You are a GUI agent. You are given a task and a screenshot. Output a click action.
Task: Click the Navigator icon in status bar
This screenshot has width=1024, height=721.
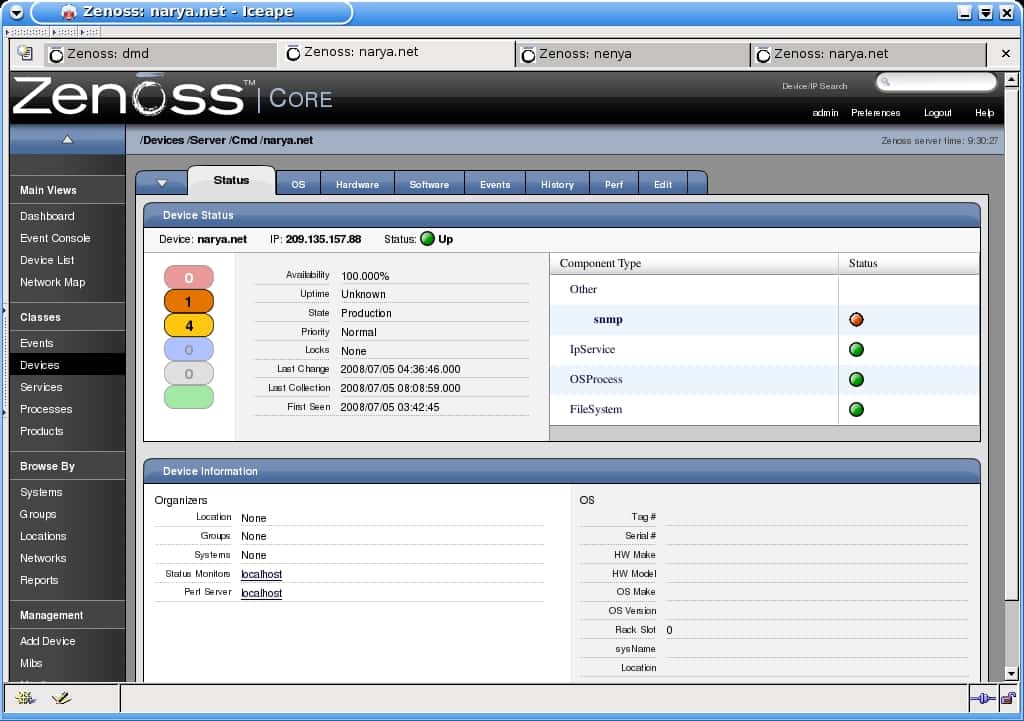click(25, 698)
